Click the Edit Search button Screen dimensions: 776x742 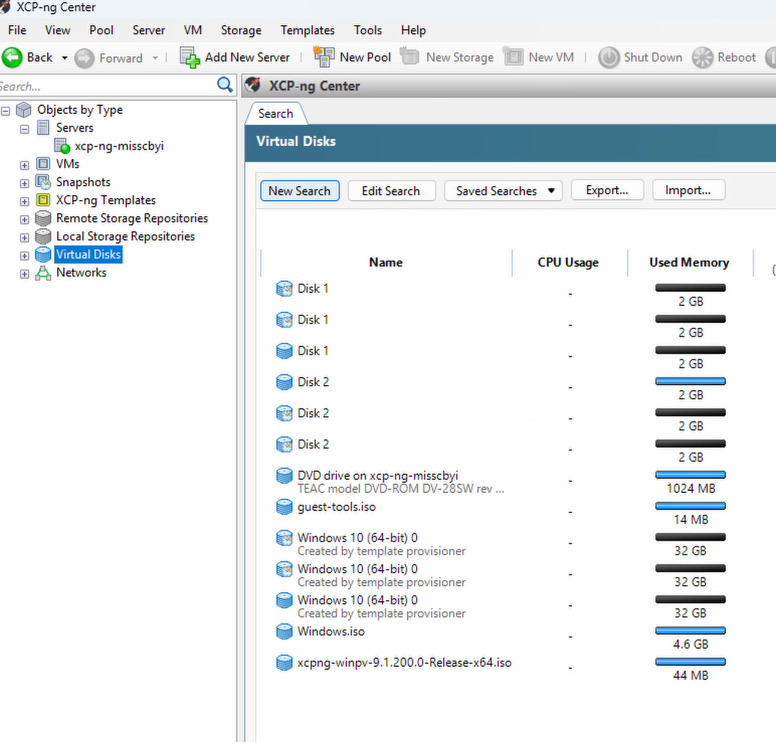(x=391, y=191)
